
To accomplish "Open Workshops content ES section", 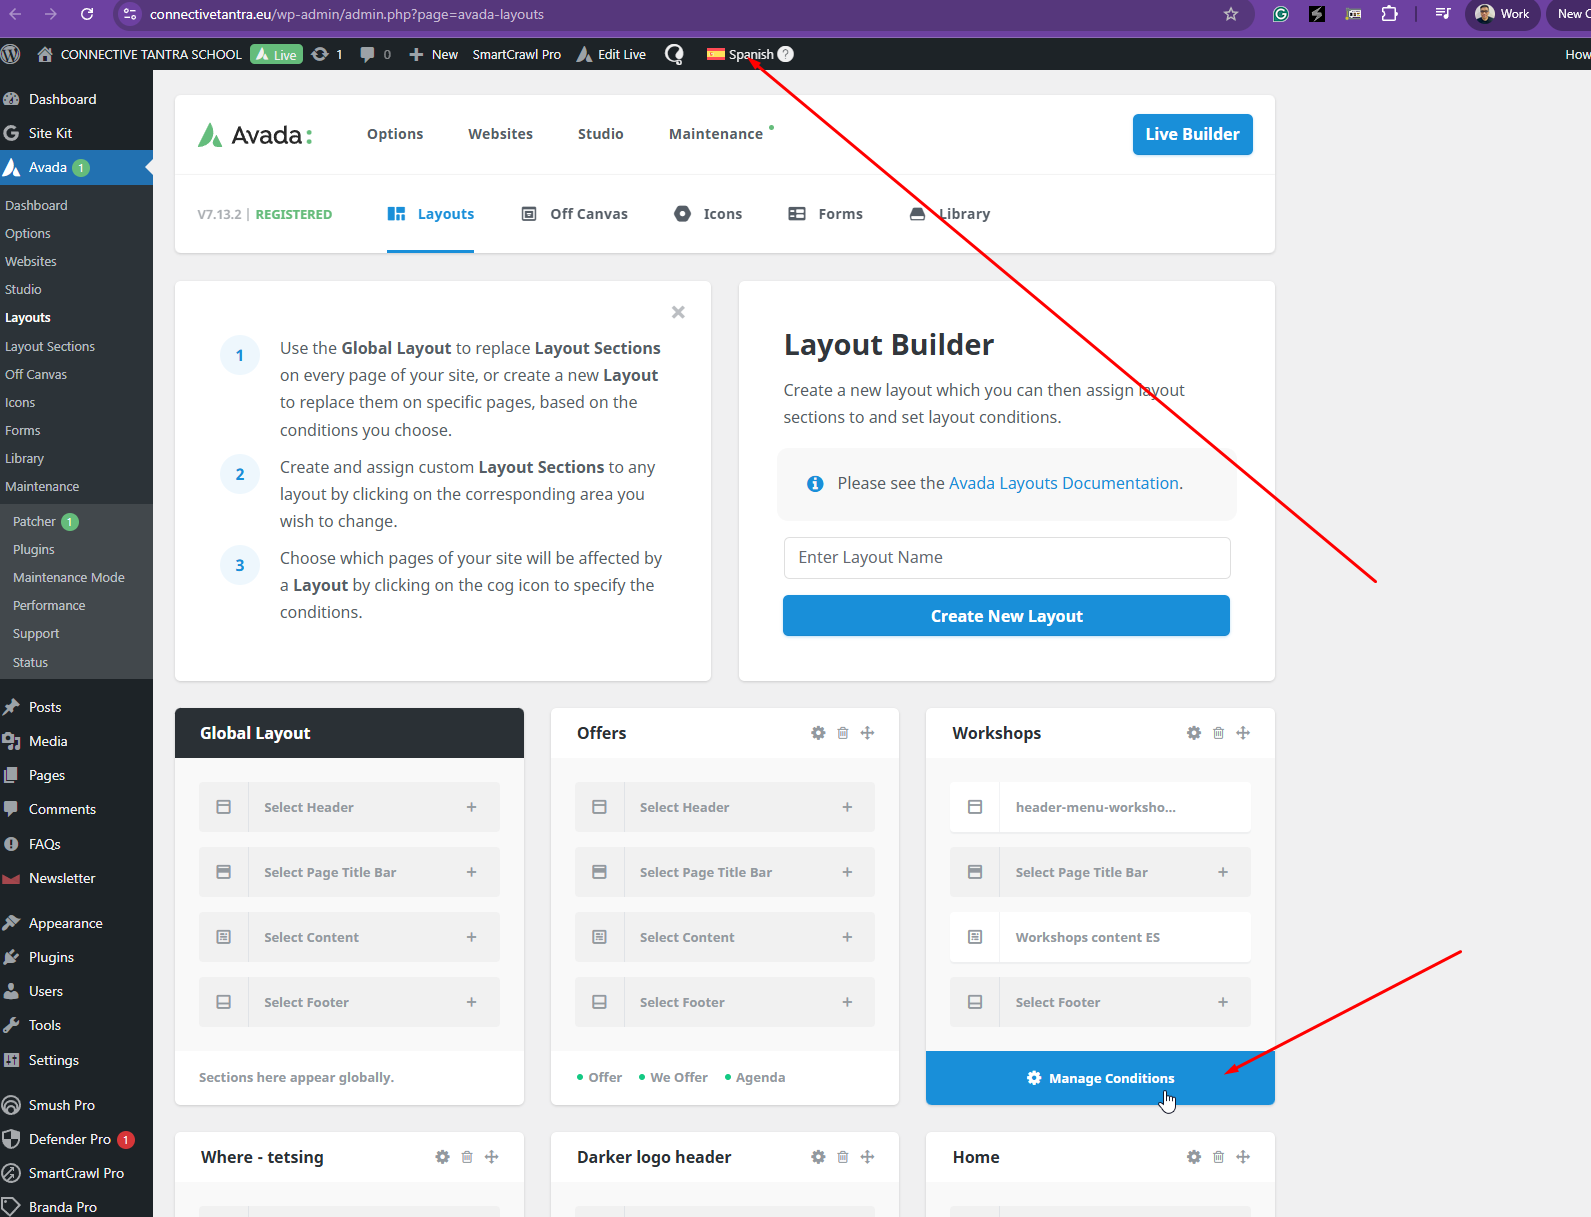I will point(1100,937).
